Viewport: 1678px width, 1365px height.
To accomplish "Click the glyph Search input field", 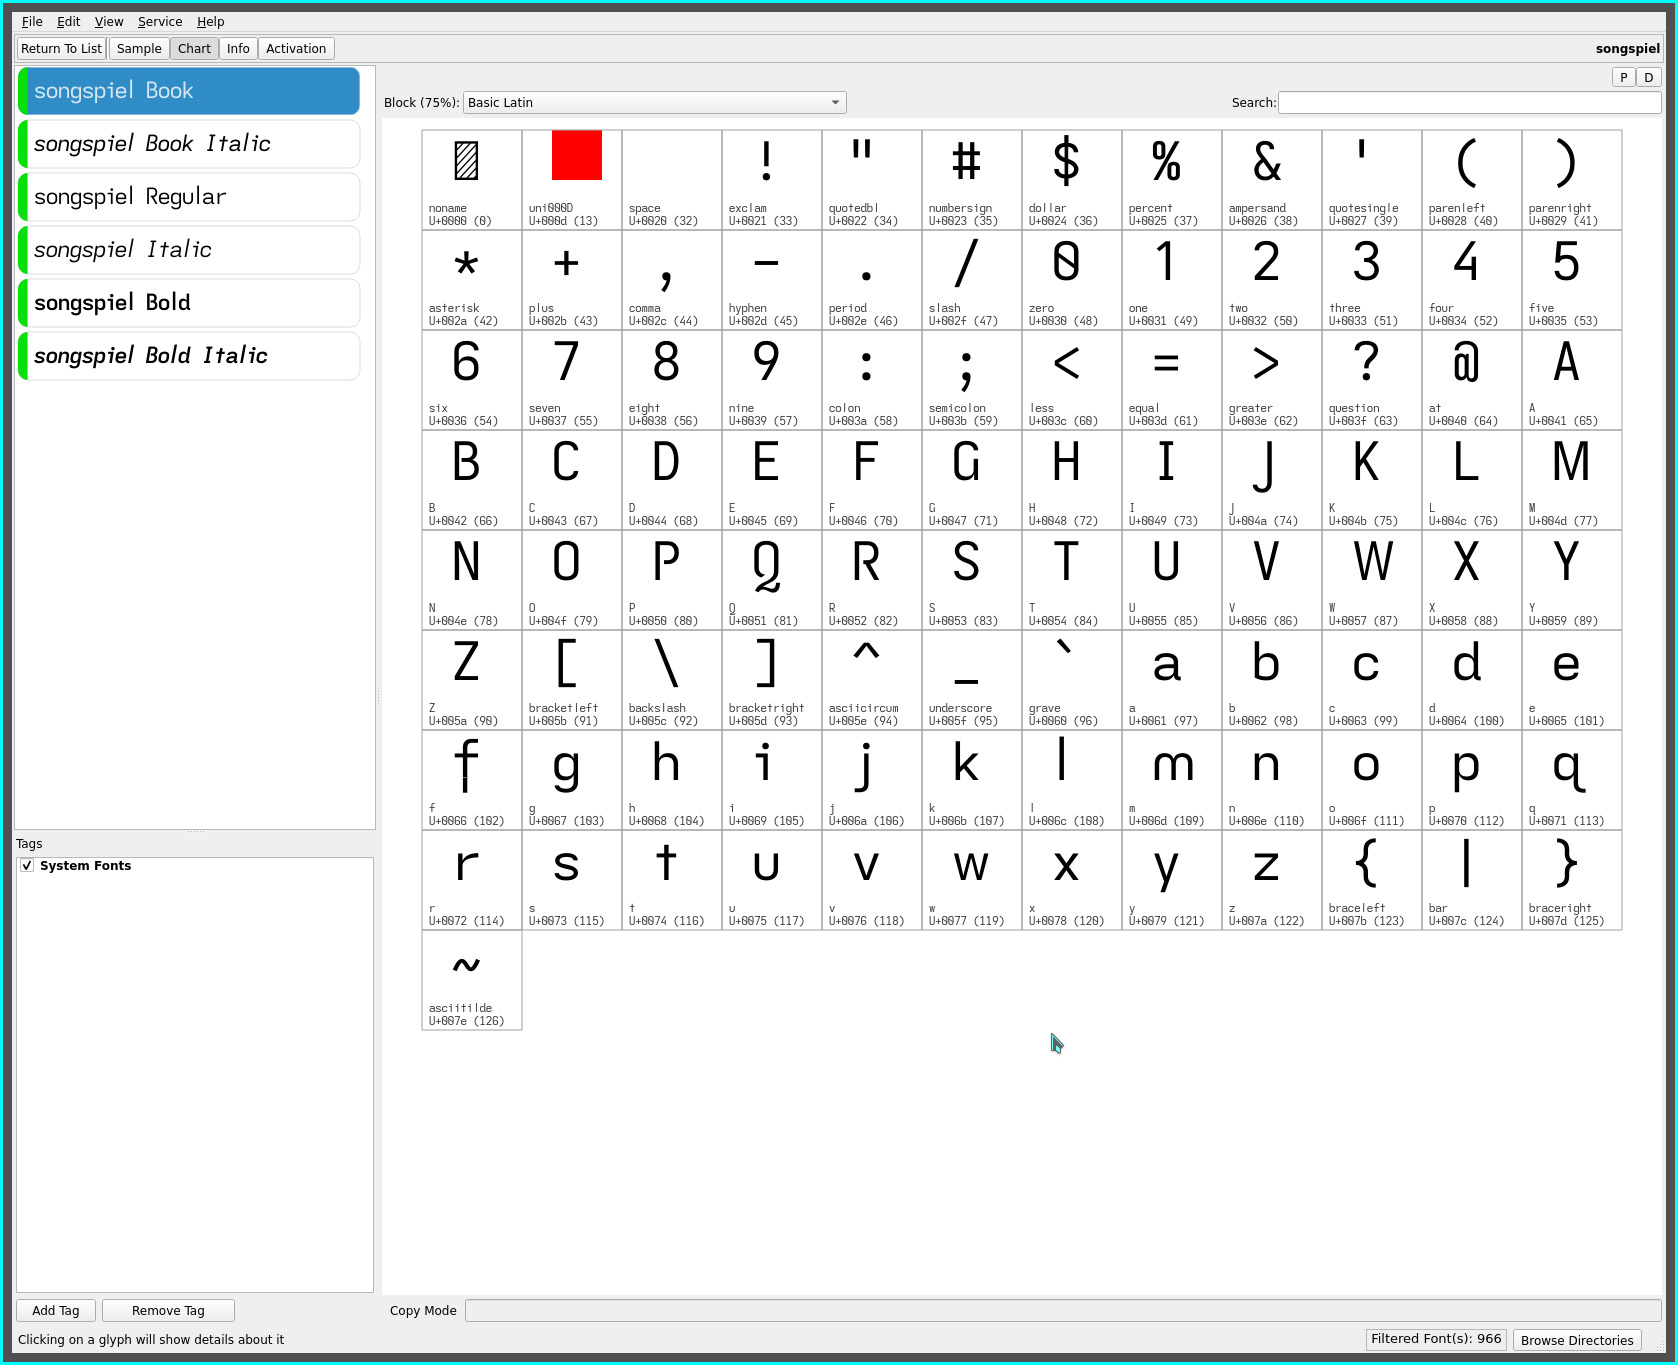I will click(1468, 103).
